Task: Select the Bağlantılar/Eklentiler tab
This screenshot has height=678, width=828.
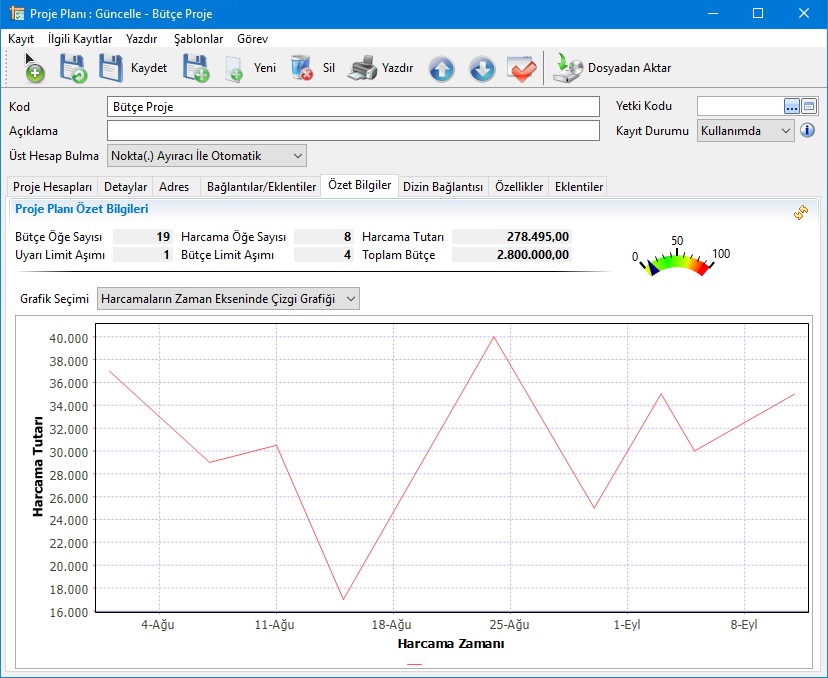Action: (x=261, y=187)
